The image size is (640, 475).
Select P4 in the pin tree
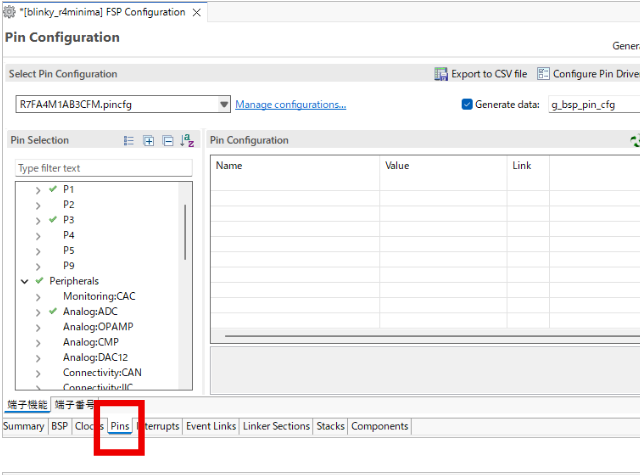69,235
